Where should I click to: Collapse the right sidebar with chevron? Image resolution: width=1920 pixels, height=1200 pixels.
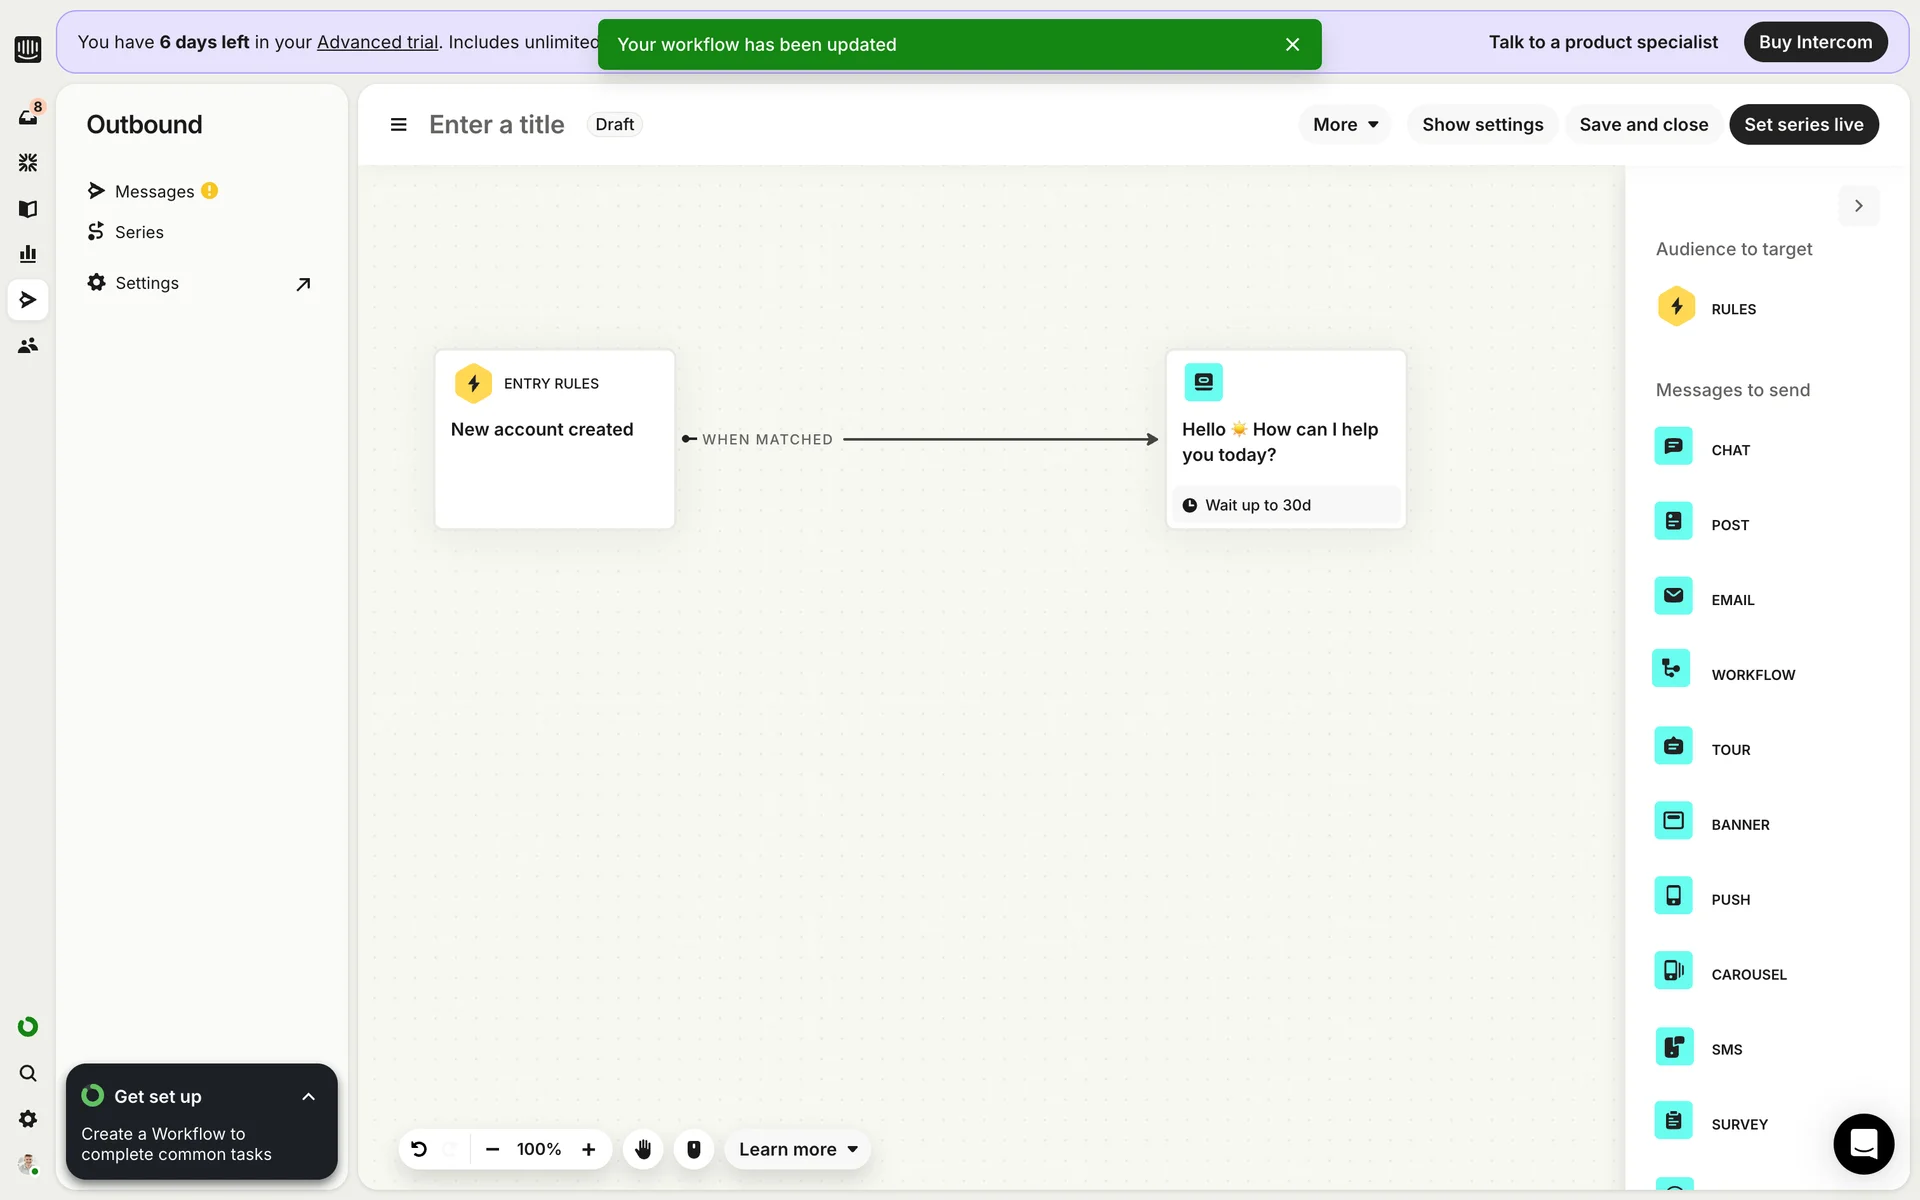coord(1858,206)
